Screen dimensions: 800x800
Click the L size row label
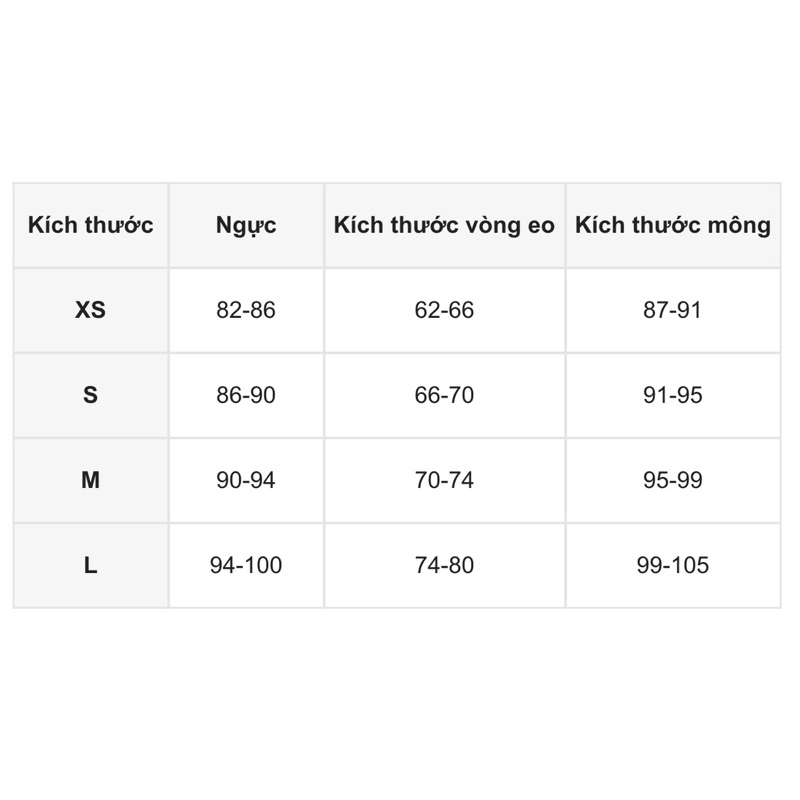click(x=91, y=566)
